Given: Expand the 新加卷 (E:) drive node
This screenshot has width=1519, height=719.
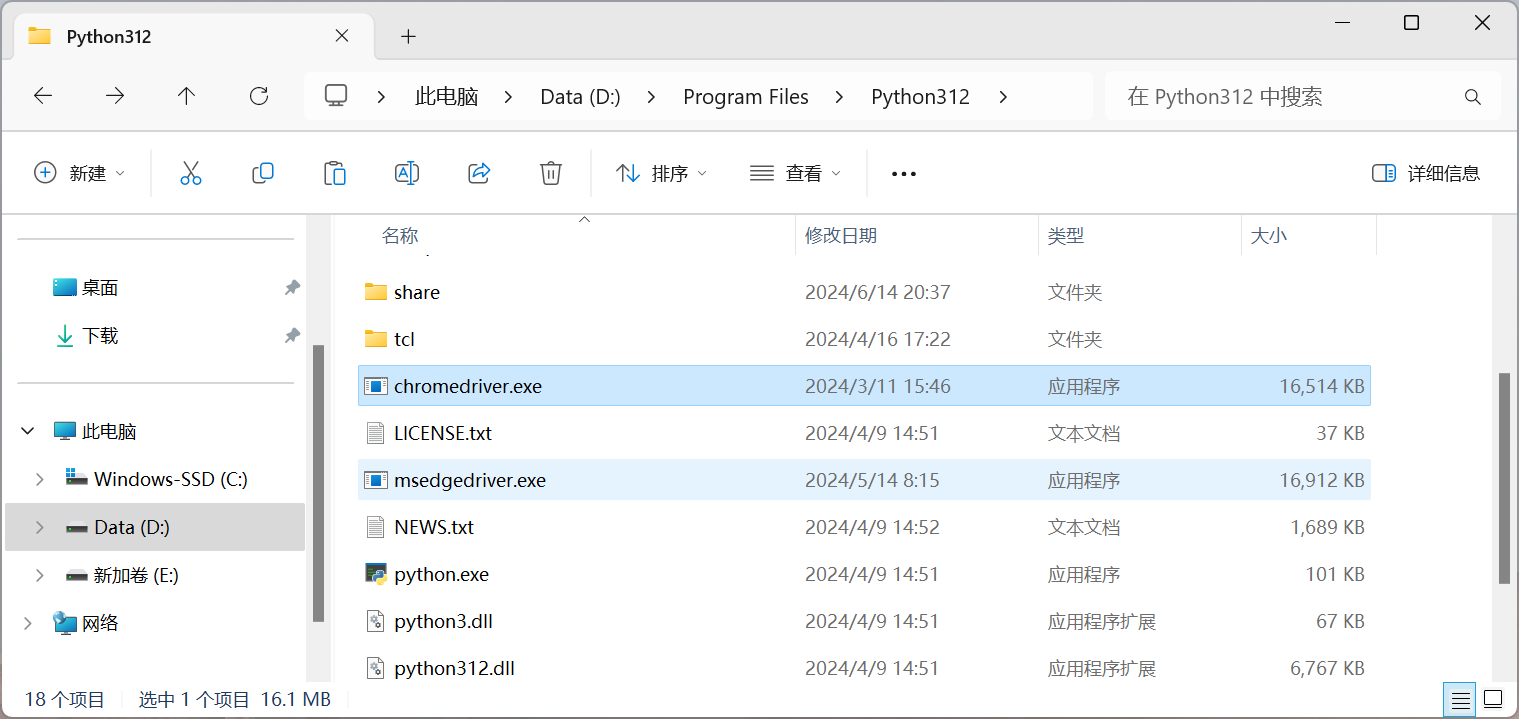Looking at the screenshot, I should (40, 575).
